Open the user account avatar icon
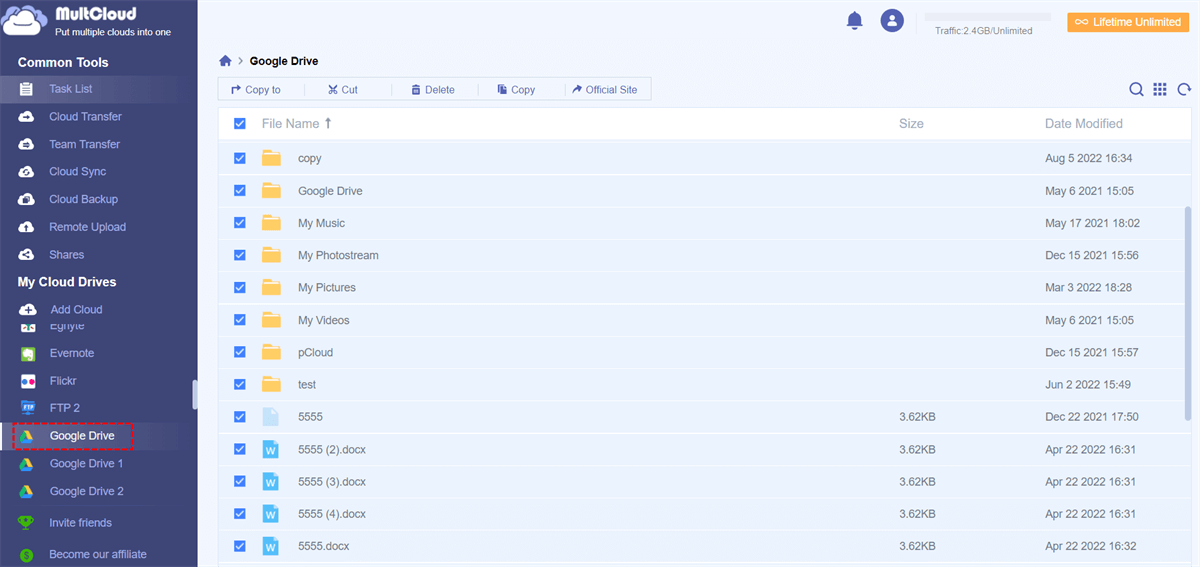 892,20
